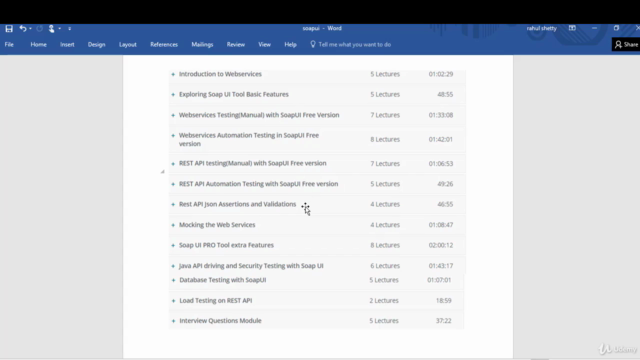Click Interview Questions Module text

point(220,321)
